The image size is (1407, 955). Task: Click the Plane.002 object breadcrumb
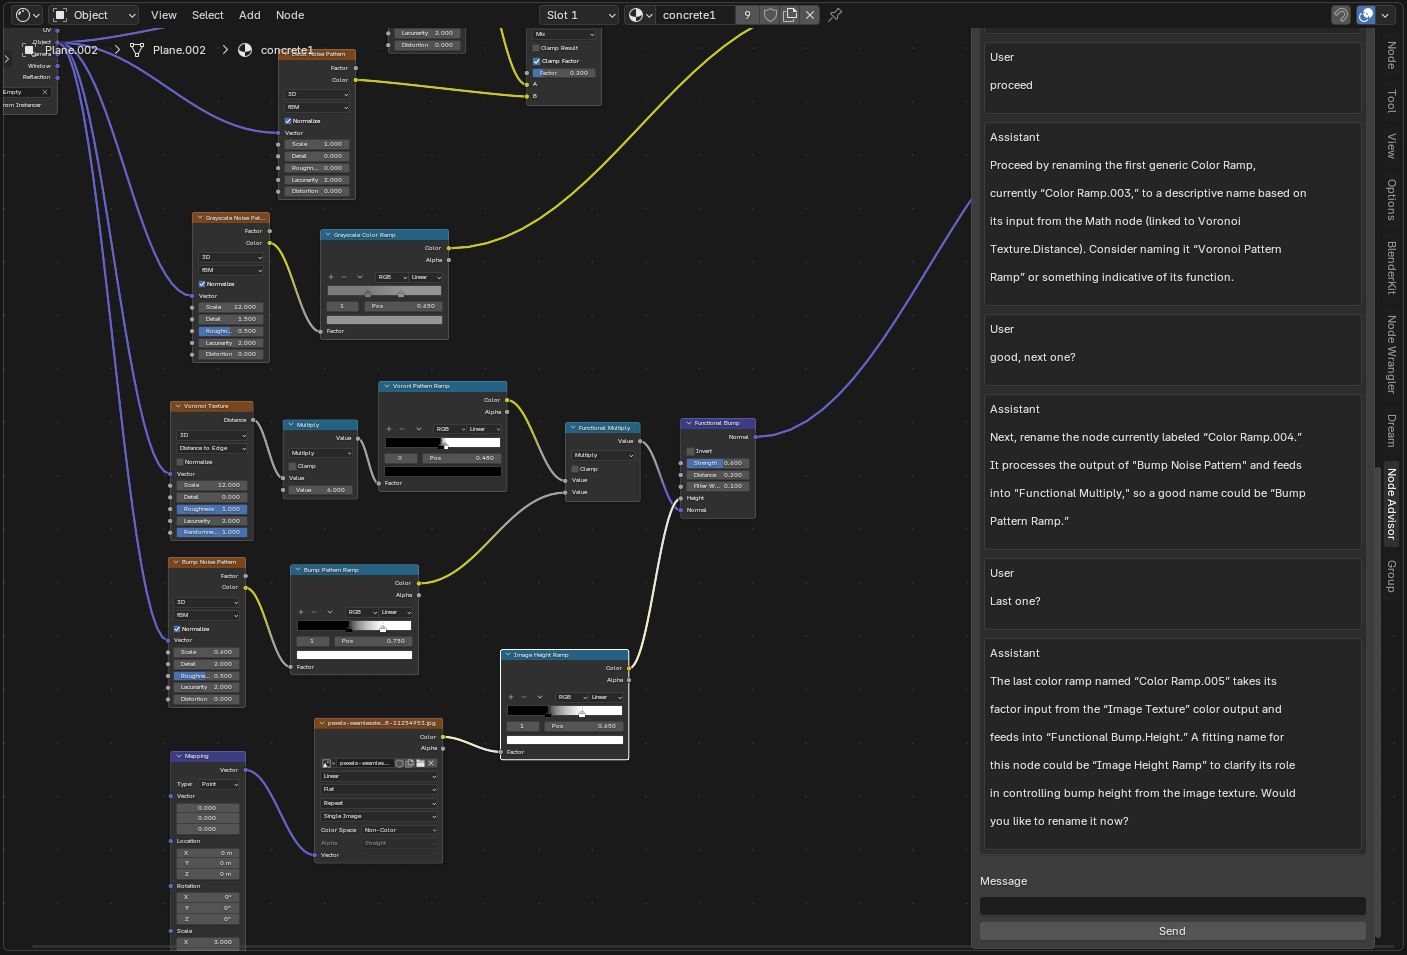point(70,50)
